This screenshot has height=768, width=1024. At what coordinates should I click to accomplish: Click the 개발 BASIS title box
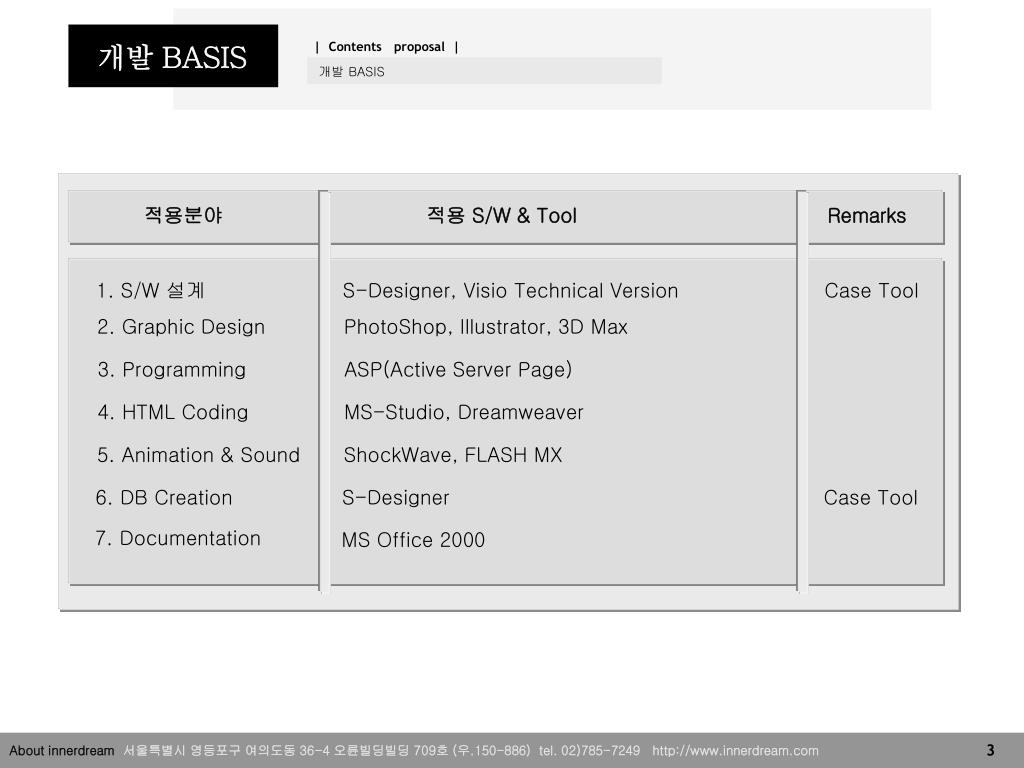coord(173,56)
